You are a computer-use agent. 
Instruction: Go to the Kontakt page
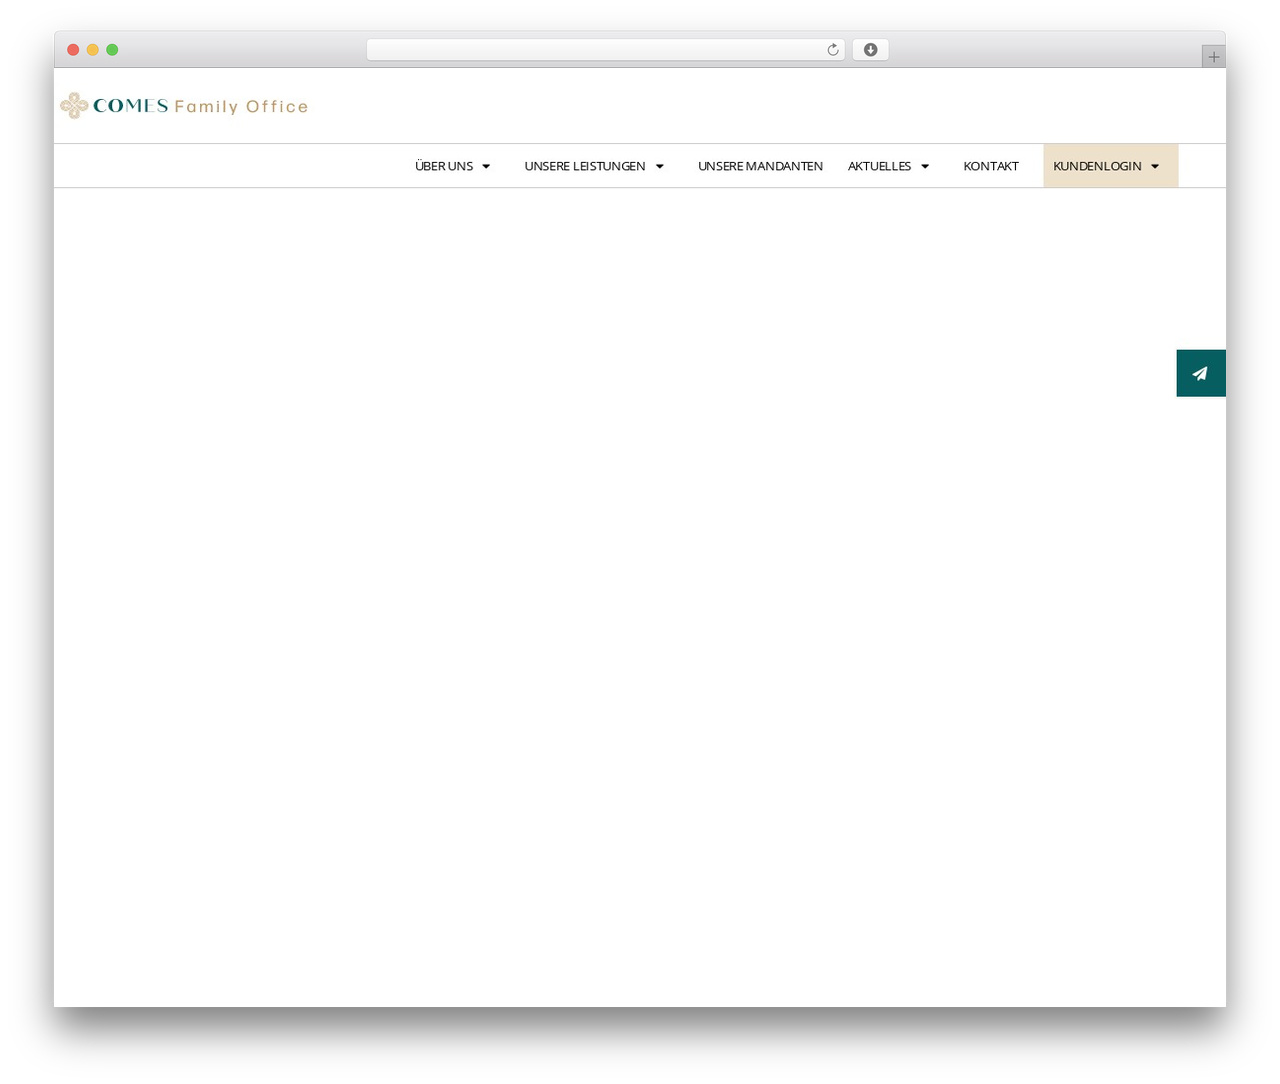click(x=991, y=166)
